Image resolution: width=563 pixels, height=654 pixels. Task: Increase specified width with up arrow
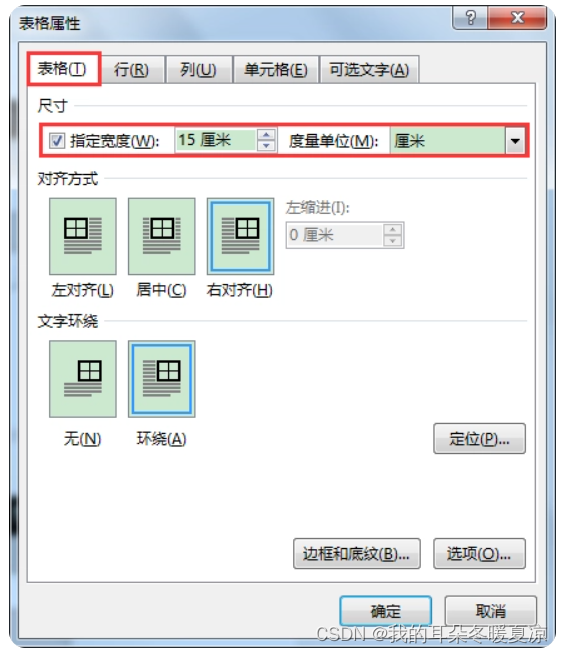[266, 135]
